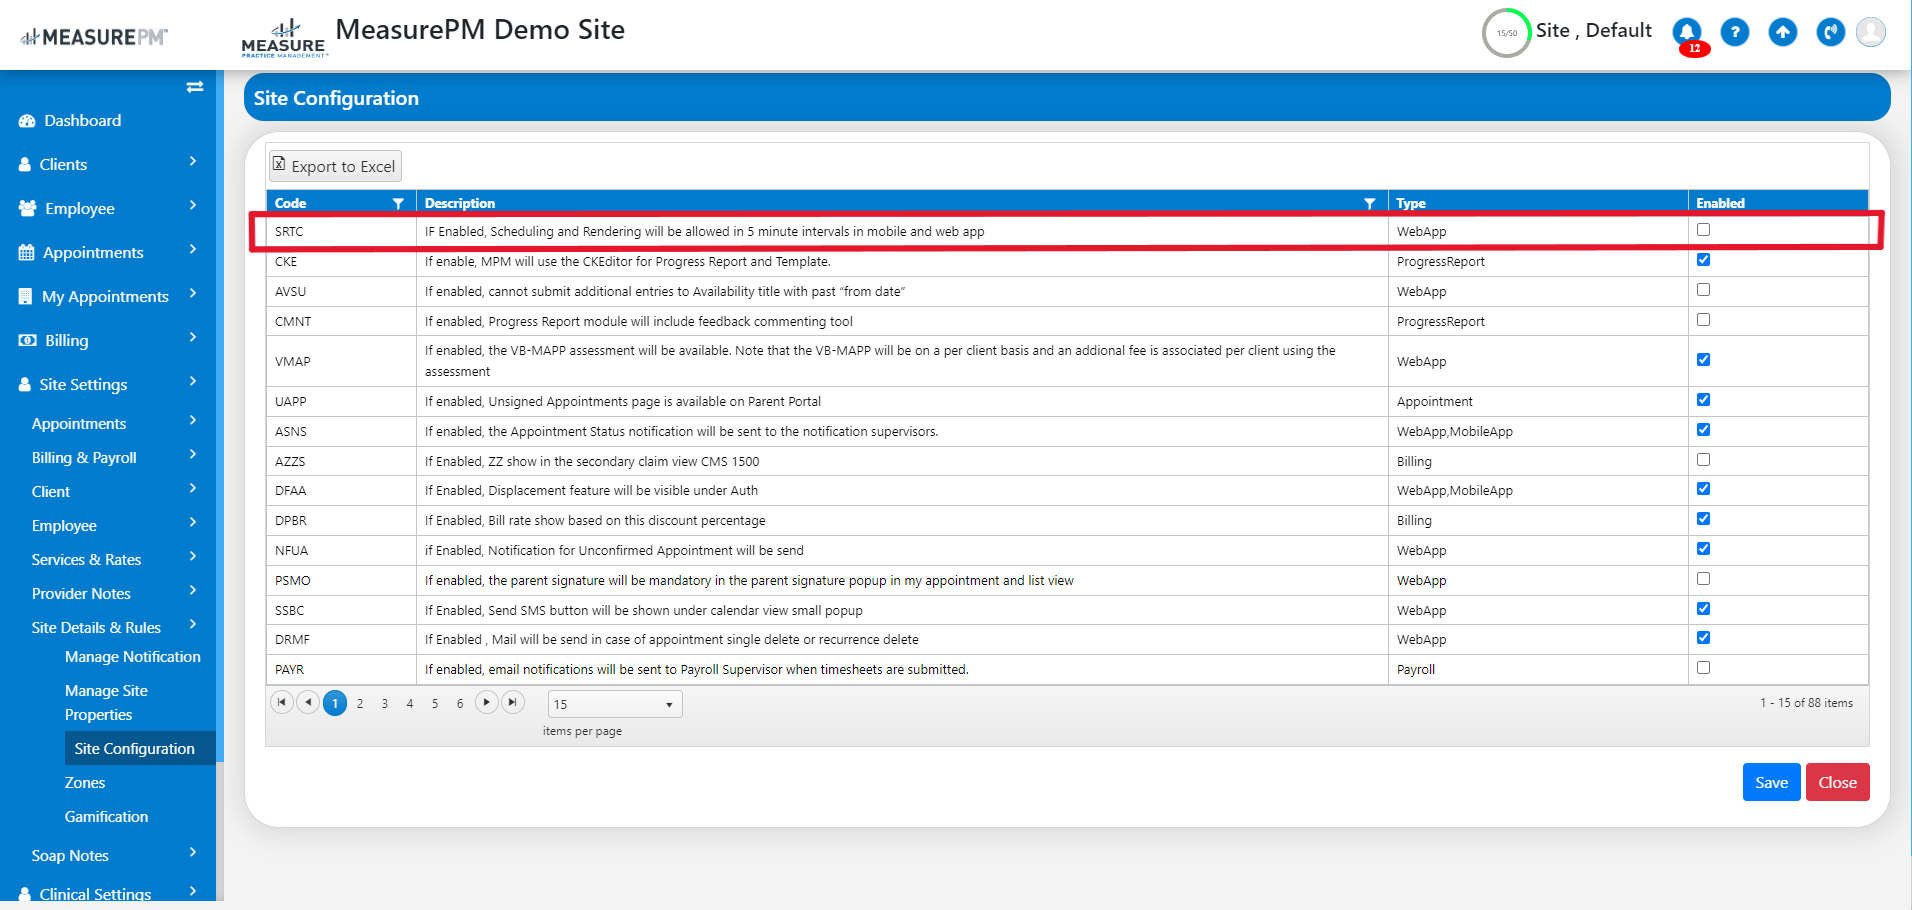Click the upload arrow icon in header
Viewport: 1912px width, 910px height.
pos(1783,32)
